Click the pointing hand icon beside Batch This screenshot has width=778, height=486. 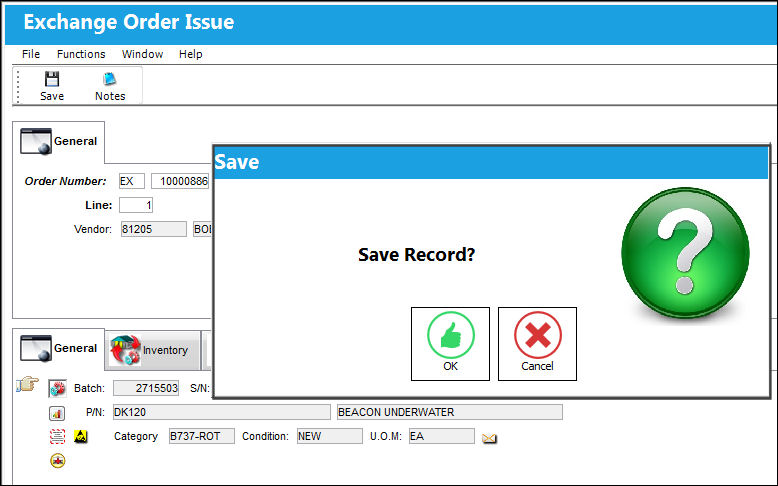coord(27,385)
